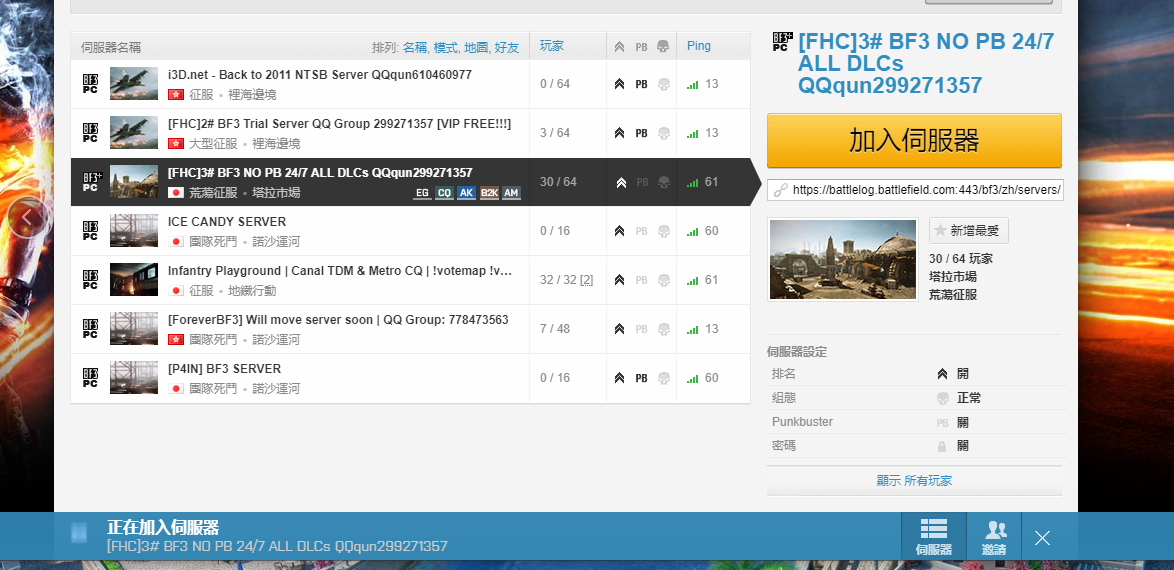Click the 32 / 32 [2] player count
1174x570 pixels.
point(567,280)
